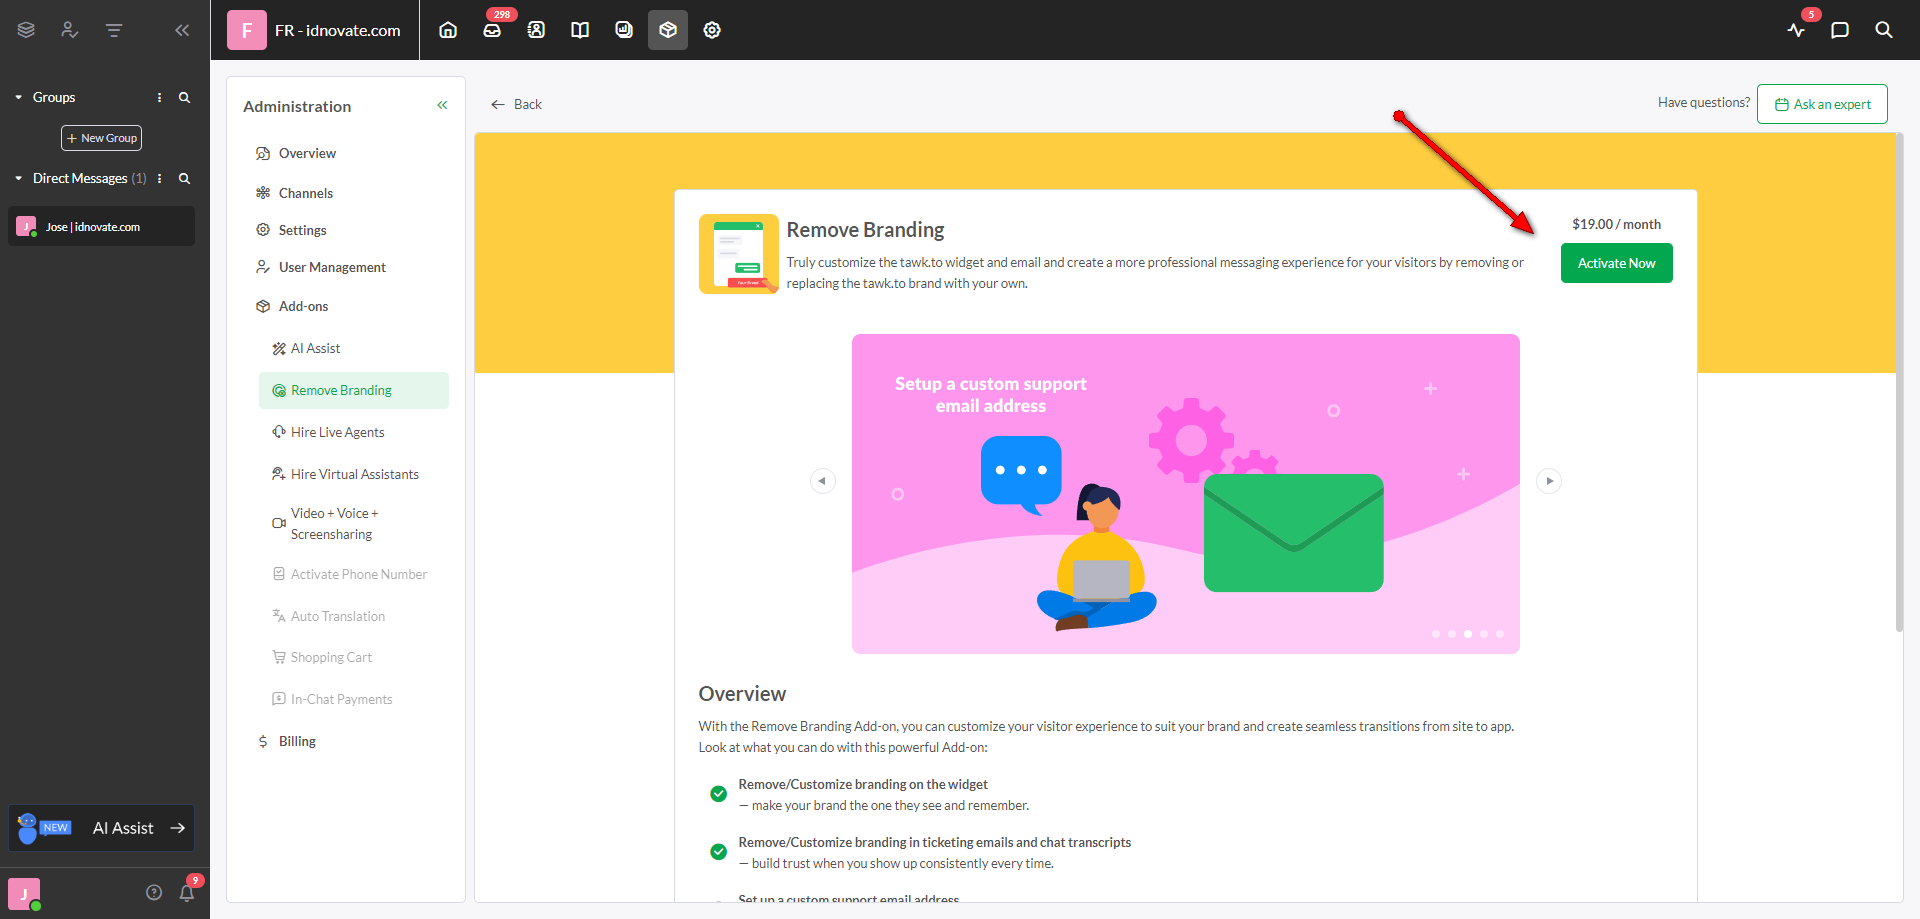Open the help question mark icon
1920x919 pixels.
coord(154,893)
